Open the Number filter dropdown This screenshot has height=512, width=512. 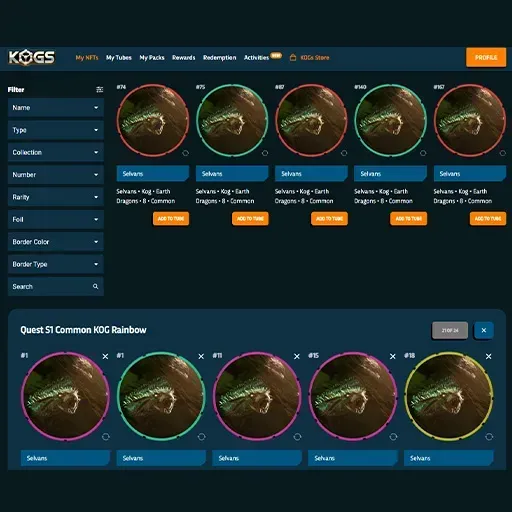(56, 175)
